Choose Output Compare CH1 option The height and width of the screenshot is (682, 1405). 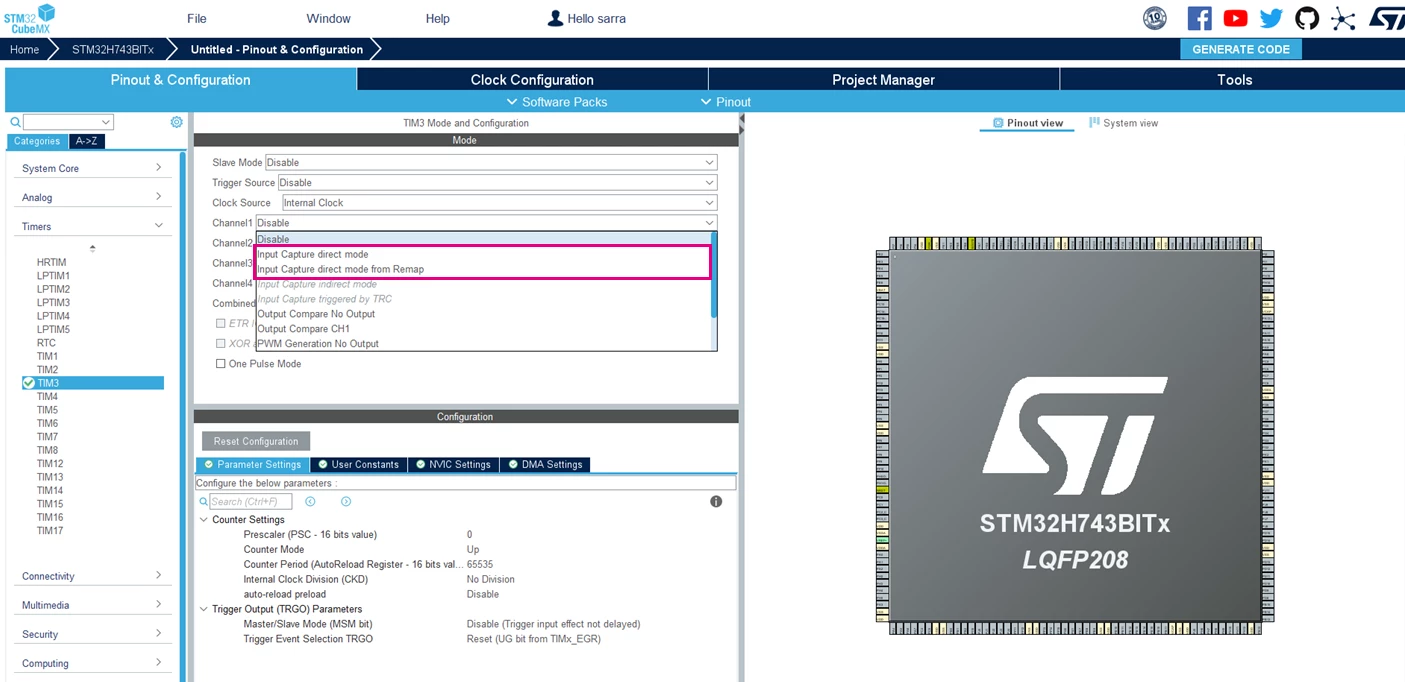click(x=484, y=328)
